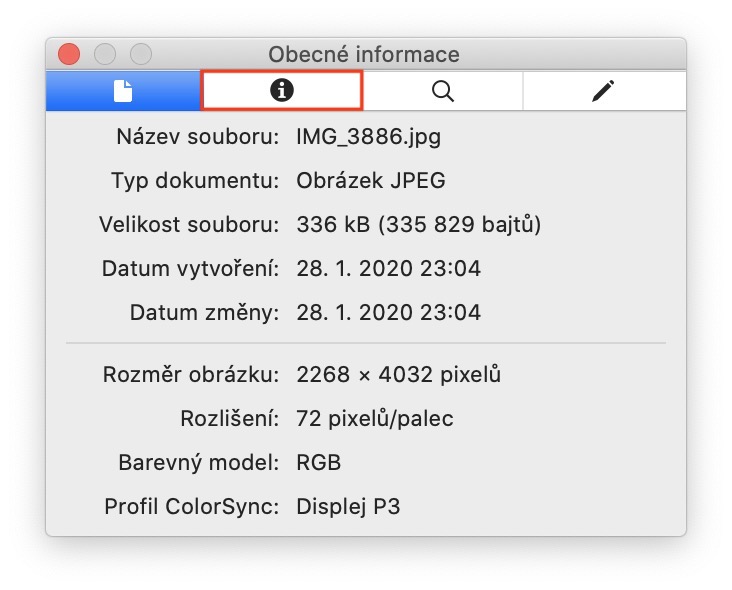This screenshot has width=732, height=590.
Task: Switch to the Keywords magnifier tab
Action: tap(442, 91)
